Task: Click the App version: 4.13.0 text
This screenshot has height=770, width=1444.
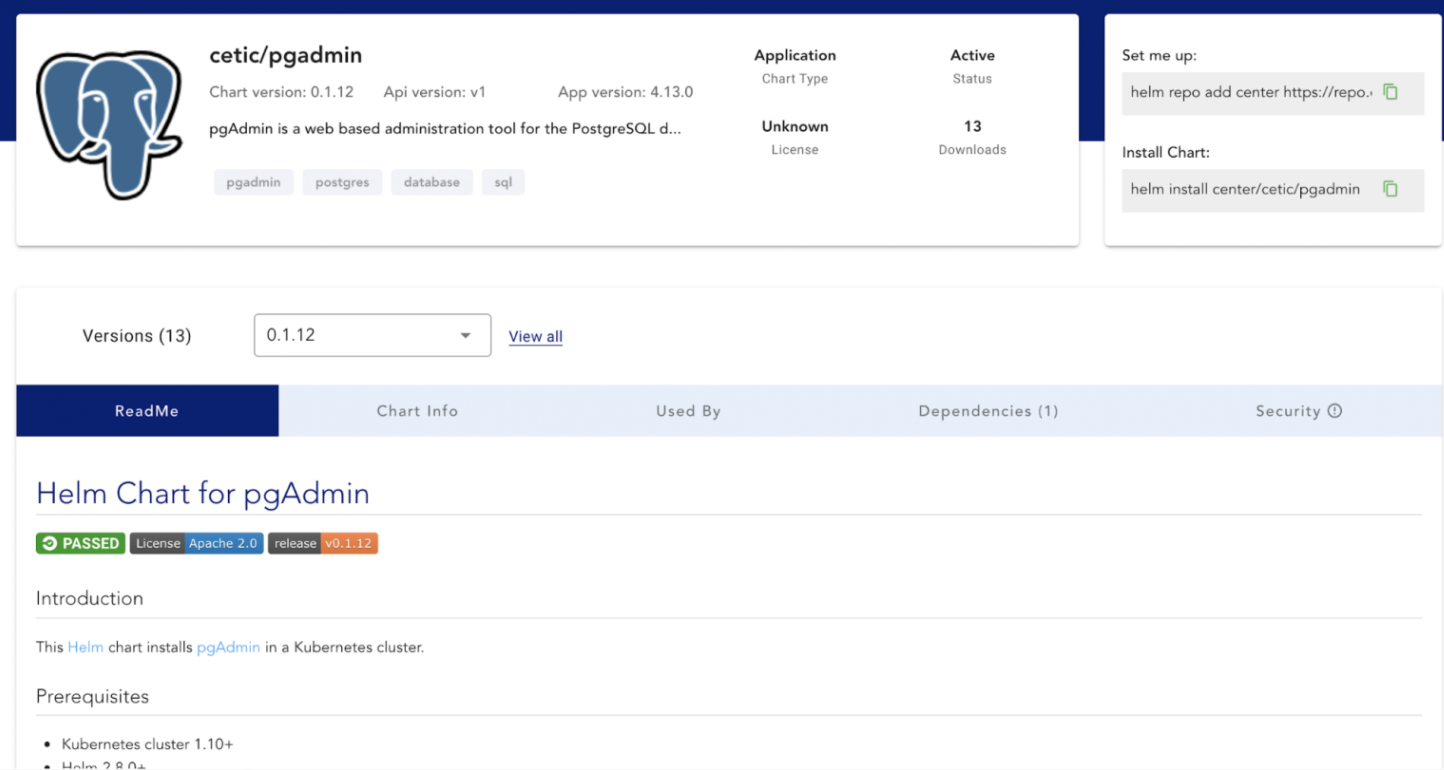Action: tap(626, 92)
